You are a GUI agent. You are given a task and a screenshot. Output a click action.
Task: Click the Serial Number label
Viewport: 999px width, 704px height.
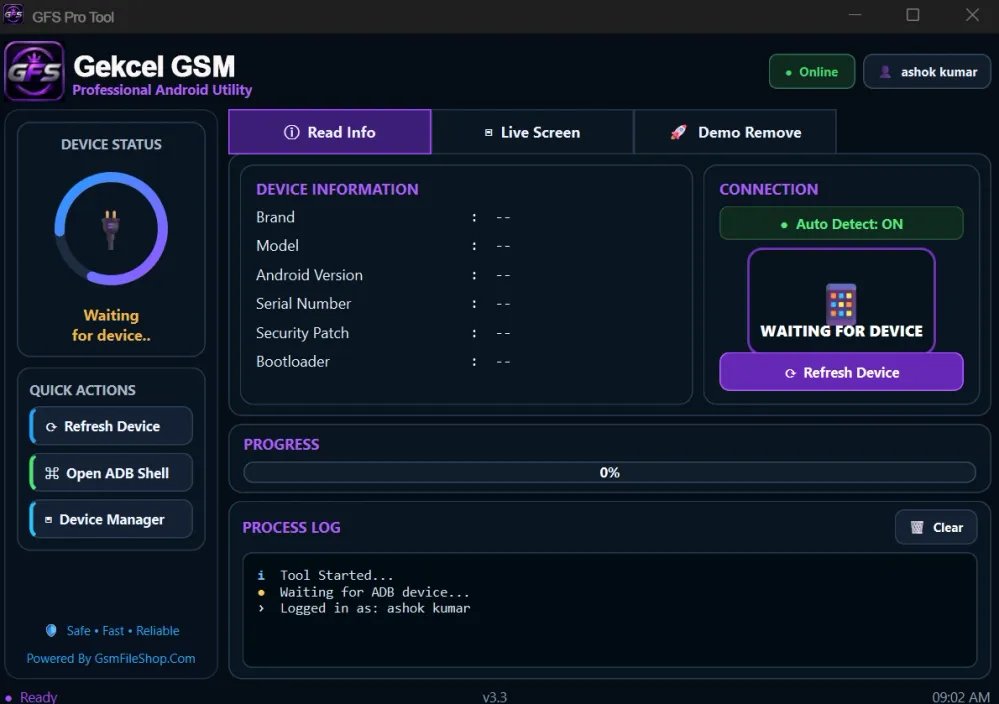pos(303,304)
